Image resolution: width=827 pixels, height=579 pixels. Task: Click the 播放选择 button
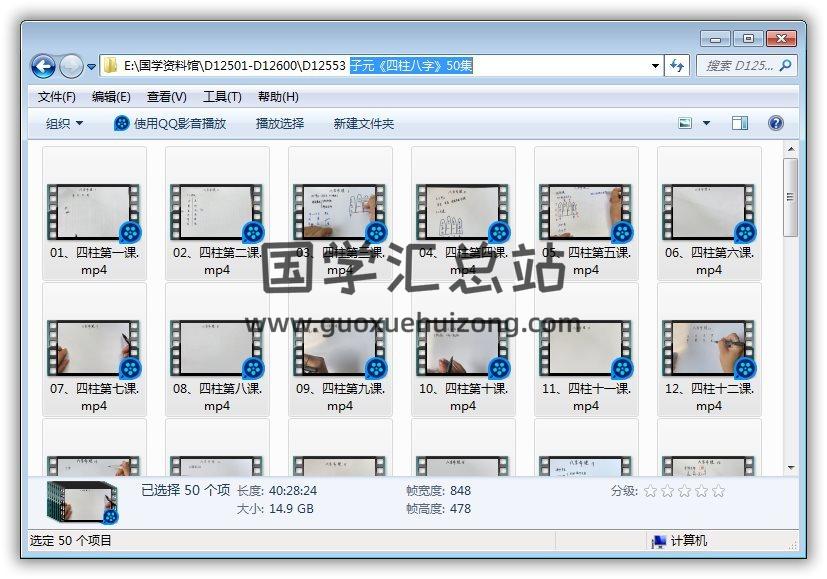click(x=280, y=123)
